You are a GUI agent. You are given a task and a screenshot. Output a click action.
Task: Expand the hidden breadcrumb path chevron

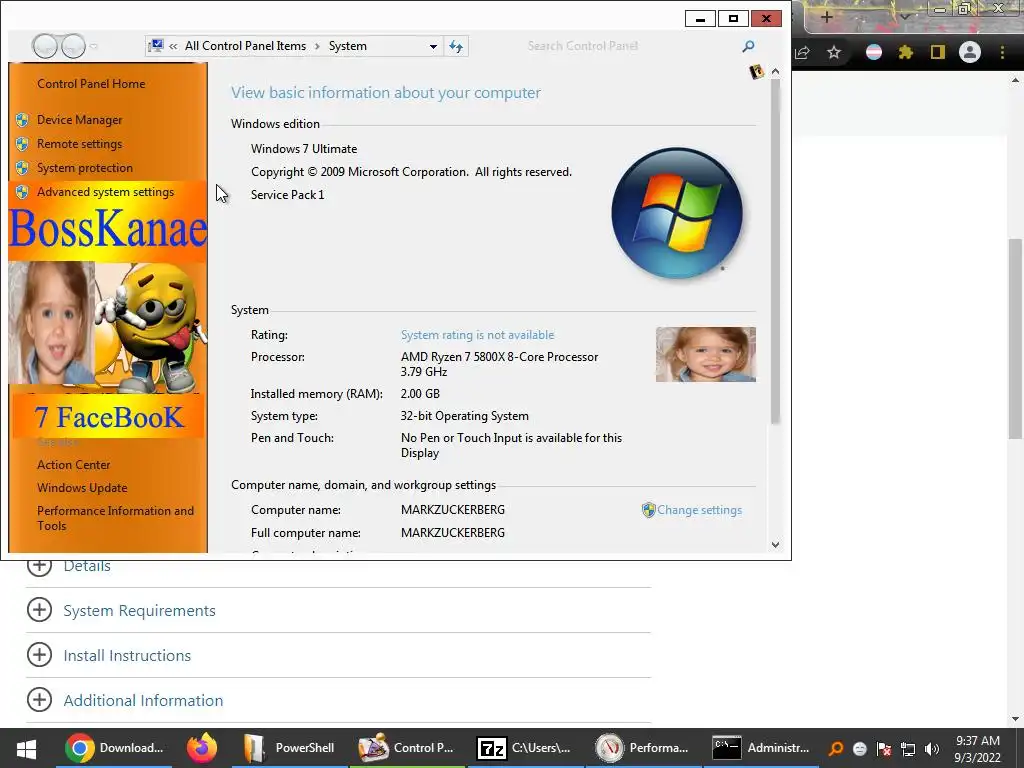(x=173, y=46)
